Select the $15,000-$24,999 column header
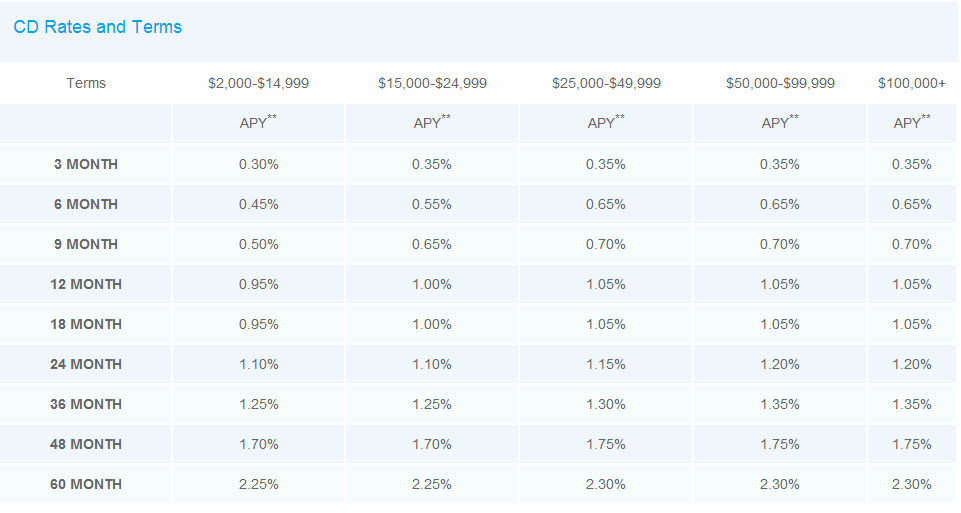The height and width of the screenshot is (513, 961). point(432,83)
